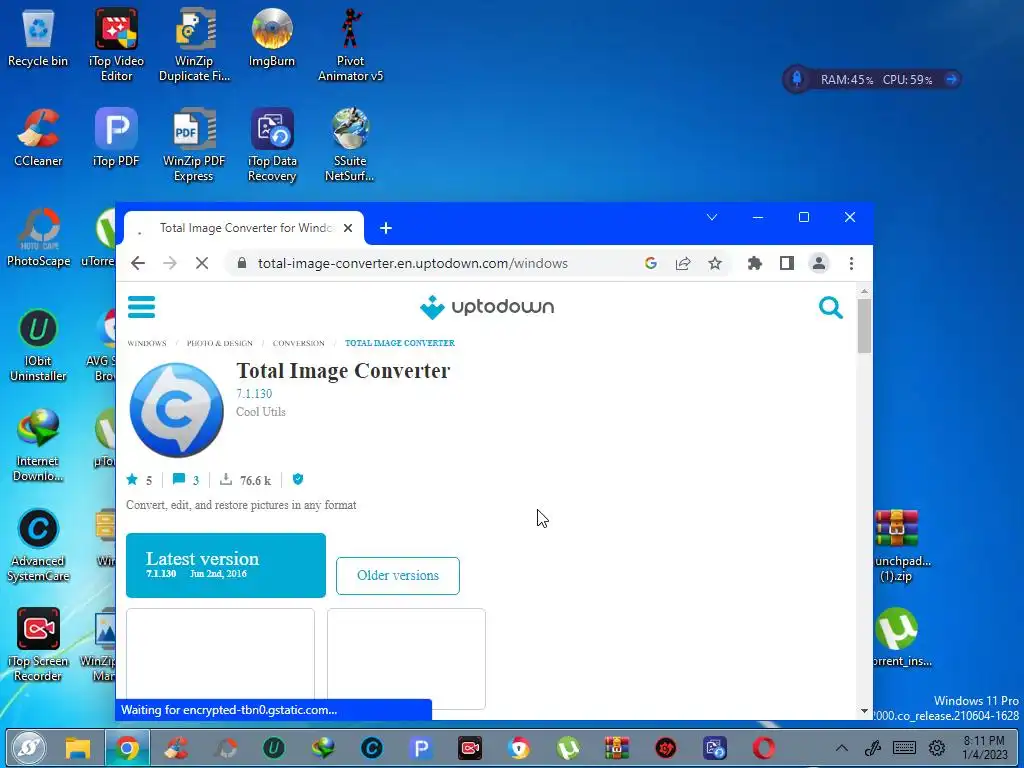The image size is (1024, 768).
Task: Open ImgBurn desktop icon
Action: (272, 39)
